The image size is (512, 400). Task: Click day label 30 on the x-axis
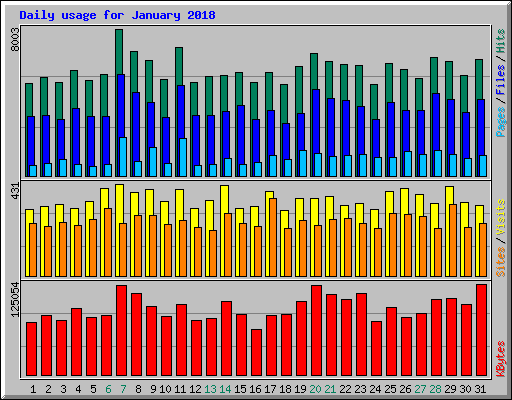(465, 389)
